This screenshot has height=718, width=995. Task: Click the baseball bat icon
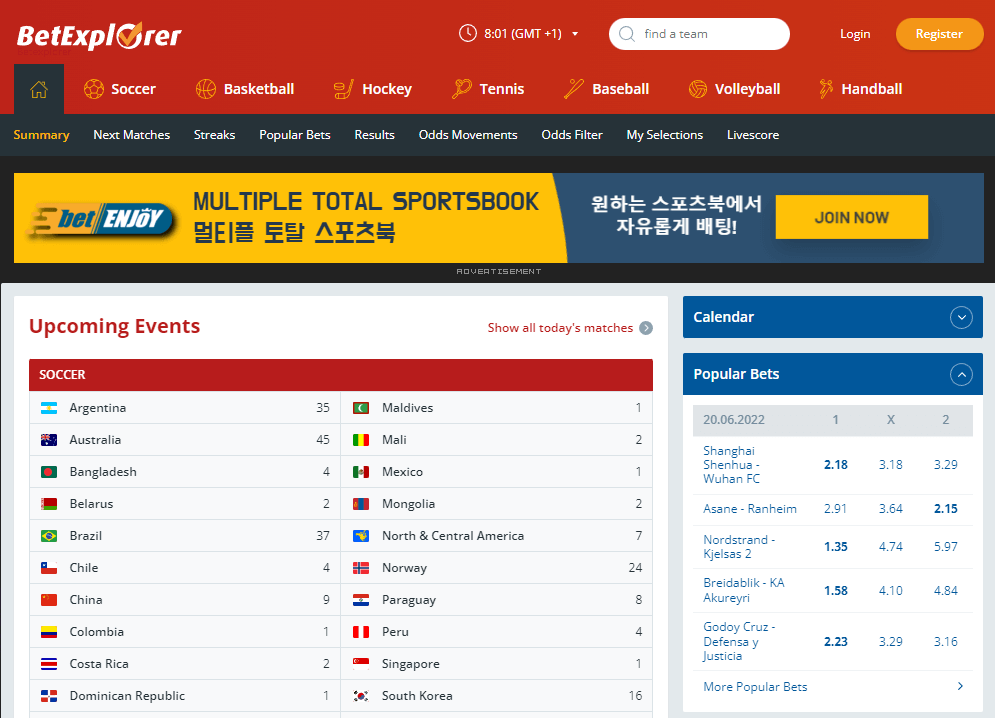(574, 89)
